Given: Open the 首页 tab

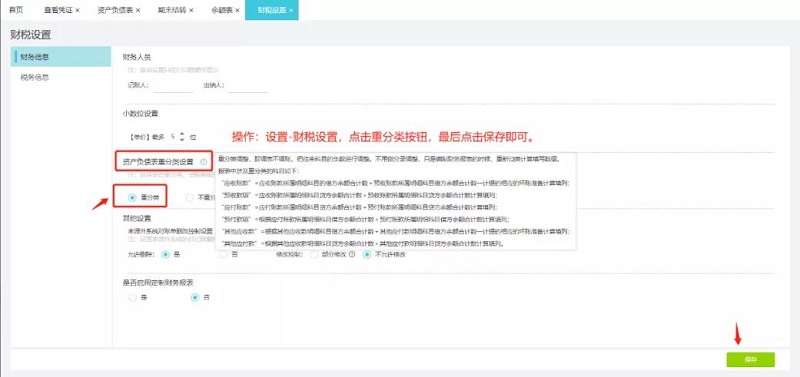Looking at the screenshot, I should pos(16,10).
